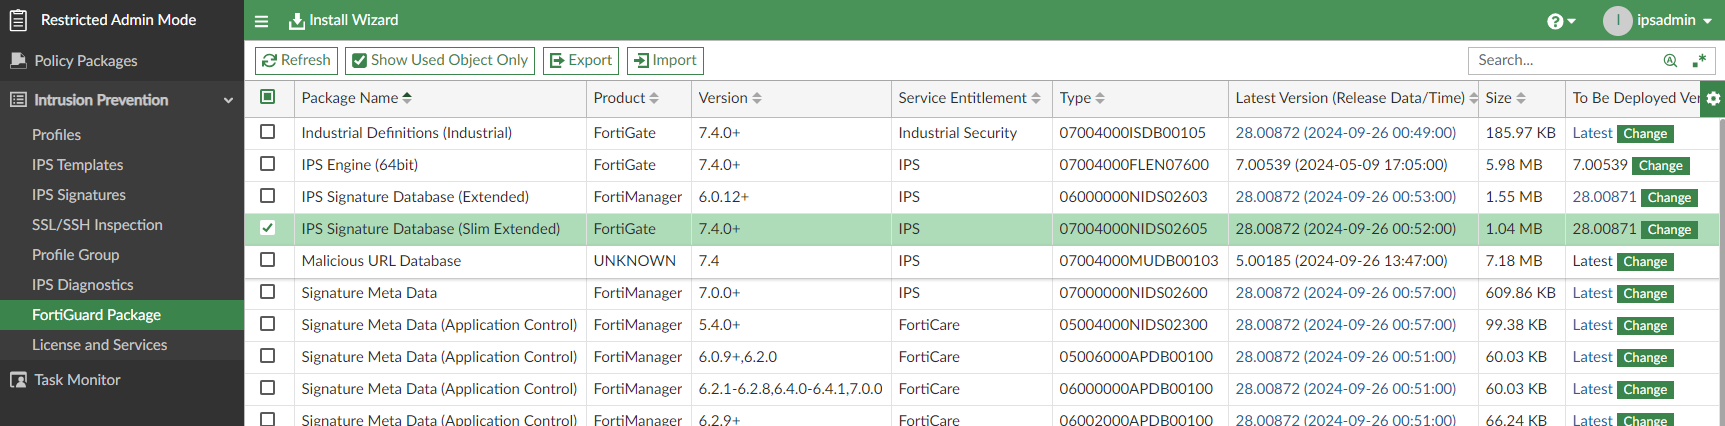Click the Policy Packages sidebar icon

[x=18, y=61]
